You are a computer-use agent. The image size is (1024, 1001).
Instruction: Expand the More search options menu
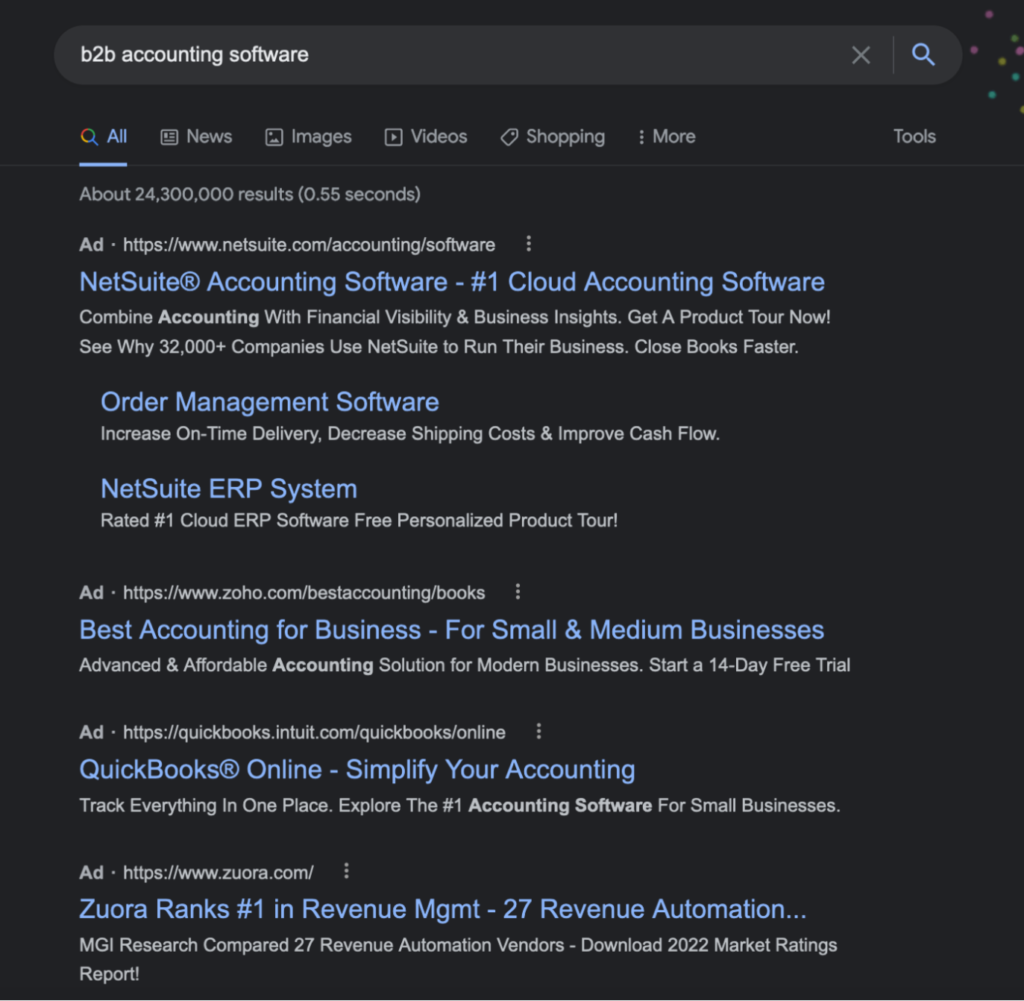[665, 136]
